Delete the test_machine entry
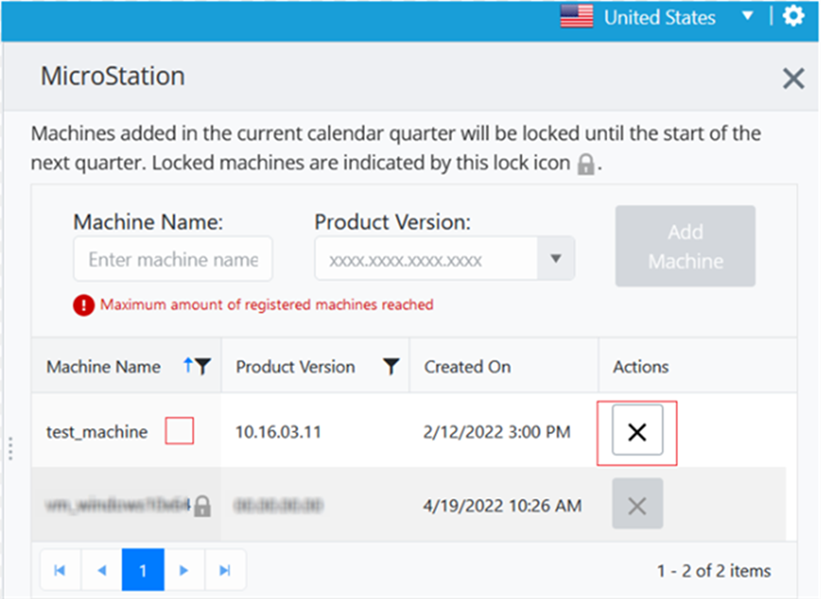The width and height of the screenshot is (821, 599). (637, 432)
